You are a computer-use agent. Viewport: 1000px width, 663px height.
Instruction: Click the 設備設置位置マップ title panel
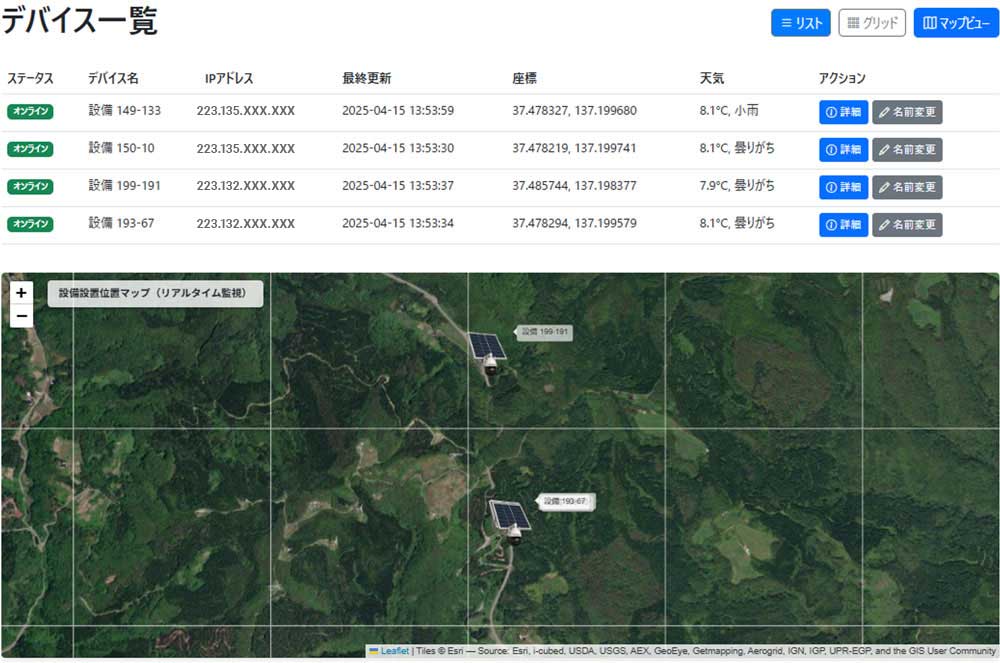tap(155, 293)
